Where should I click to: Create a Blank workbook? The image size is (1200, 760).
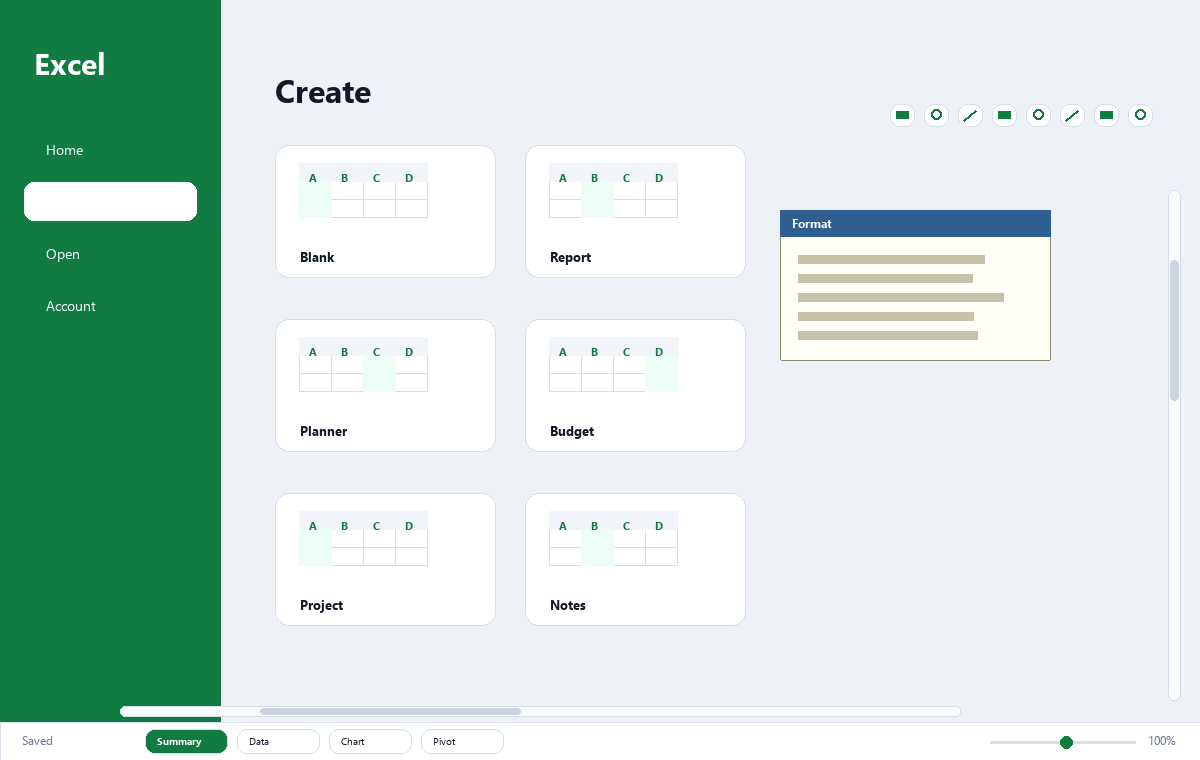tap(385, 211)
